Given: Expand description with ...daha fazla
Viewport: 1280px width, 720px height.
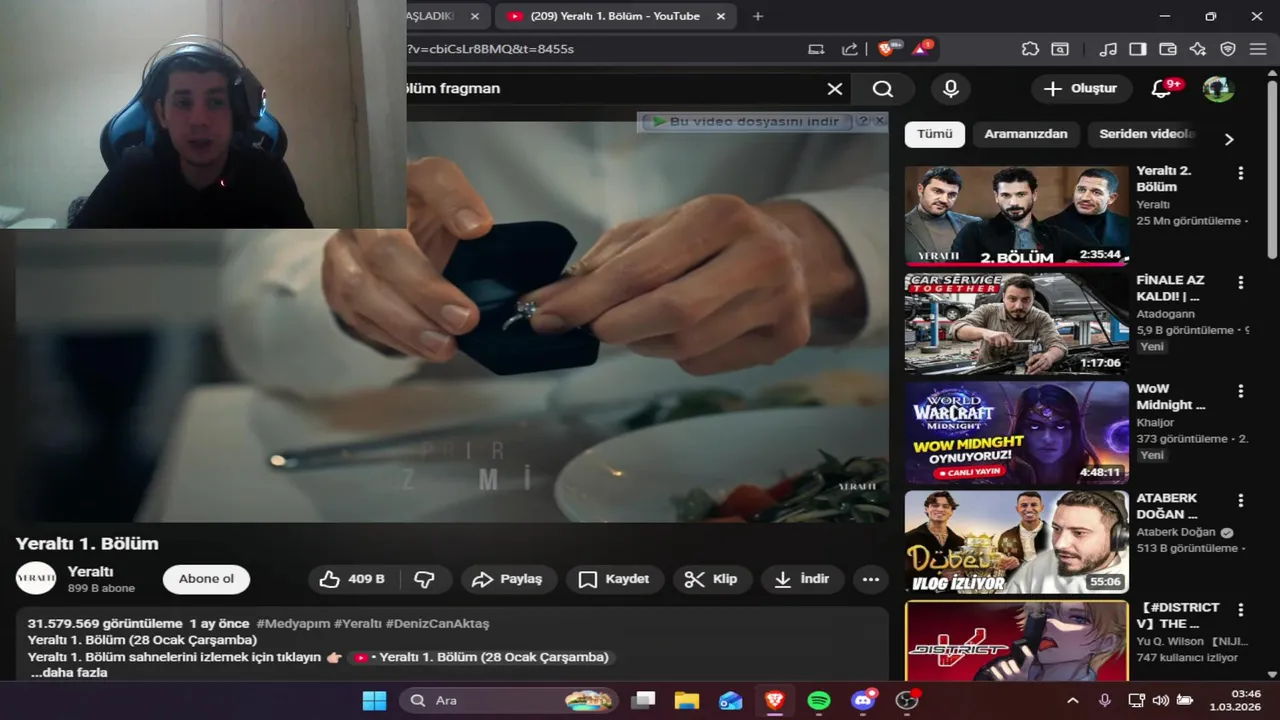Looking at the screenshot, I should click(68, 673).
